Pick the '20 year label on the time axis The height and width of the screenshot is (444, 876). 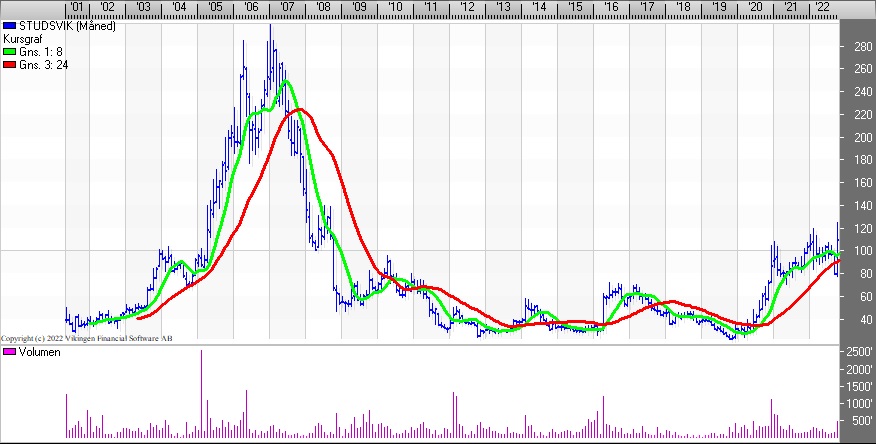click(754, 7)
